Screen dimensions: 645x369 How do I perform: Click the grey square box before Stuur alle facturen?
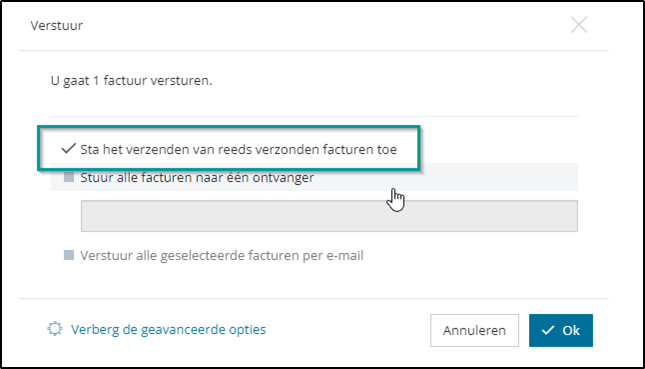(69, 177)
